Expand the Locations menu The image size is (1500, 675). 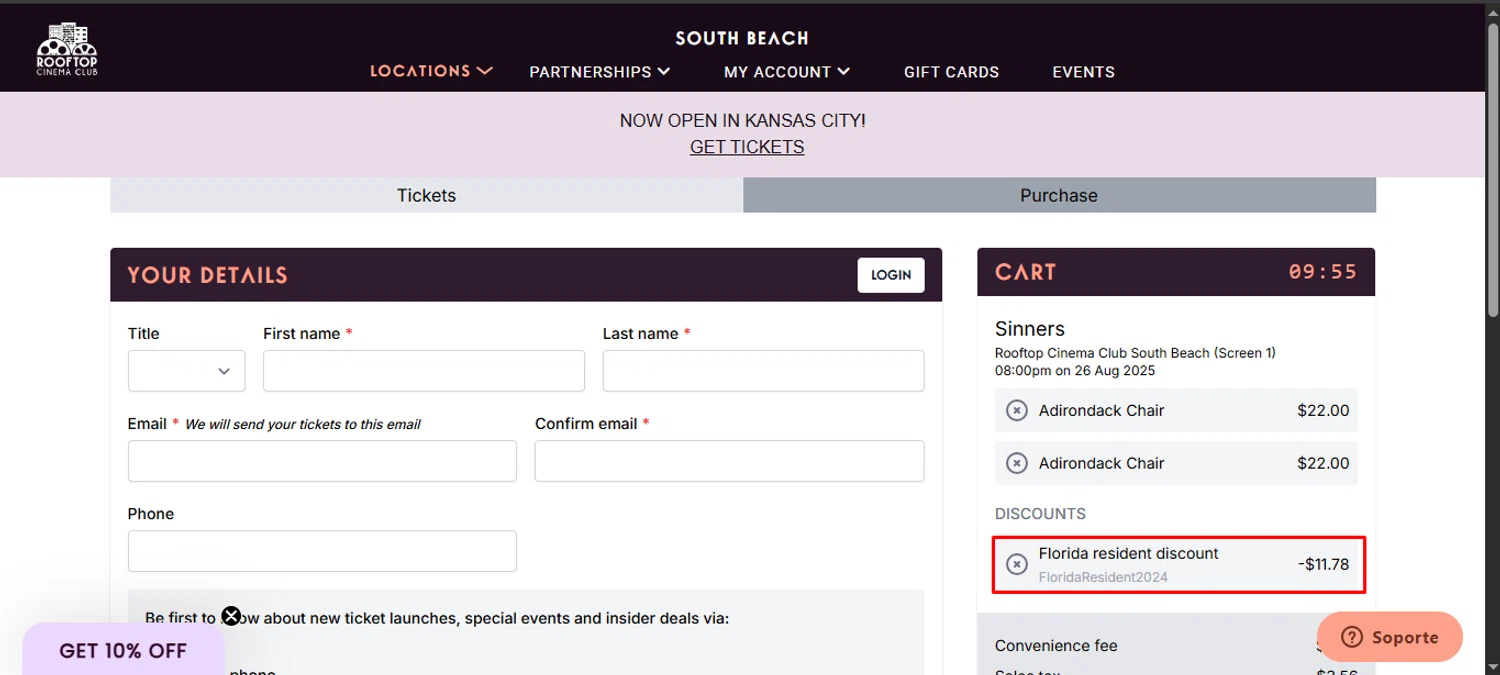[x=431, y=71]
